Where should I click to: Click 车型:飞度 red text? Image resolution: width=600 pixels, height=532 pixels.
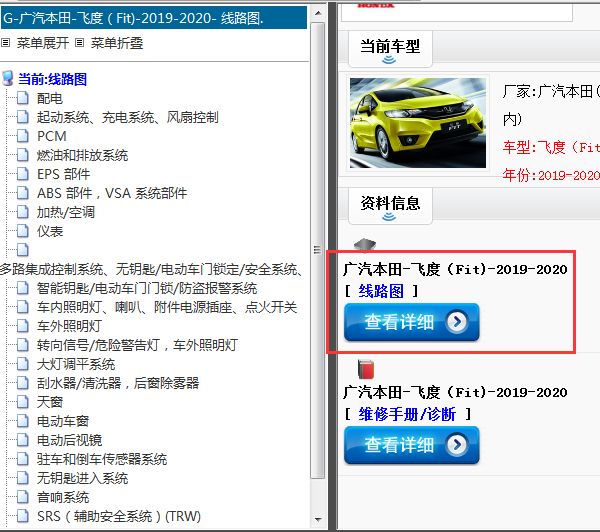tap(551, 147)
